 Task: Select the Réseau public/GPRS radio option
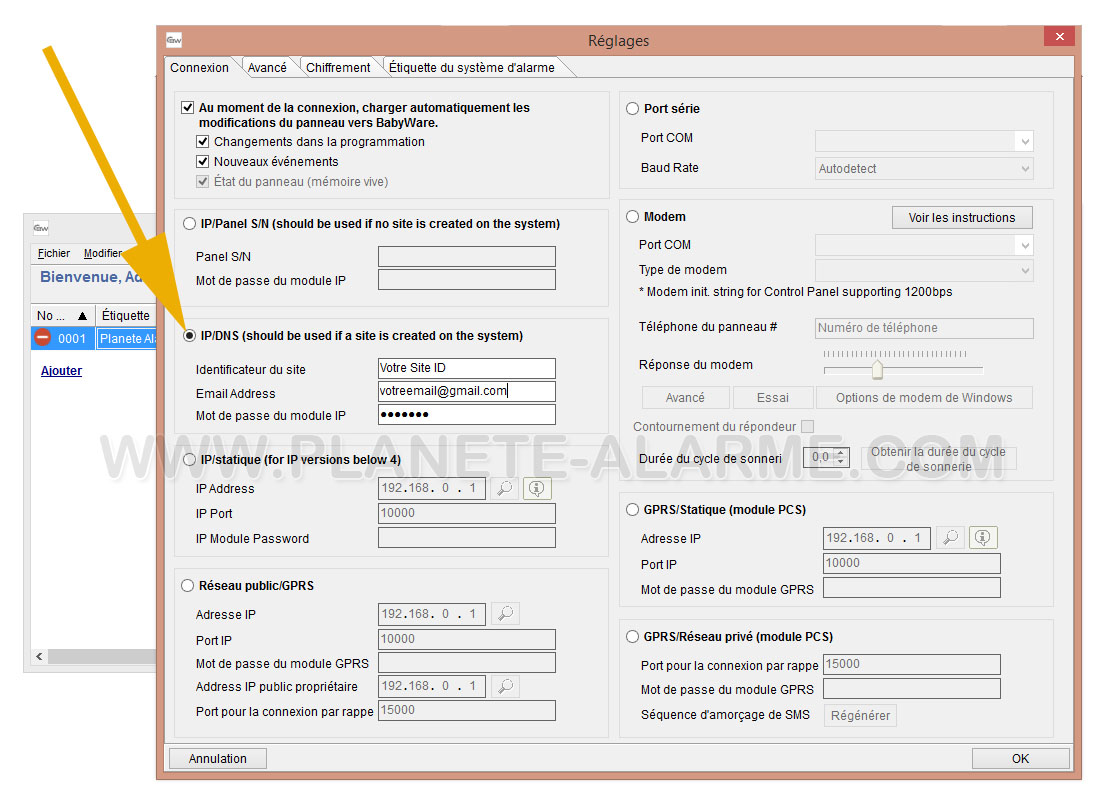pyautogui.click(x=187, y=585)
